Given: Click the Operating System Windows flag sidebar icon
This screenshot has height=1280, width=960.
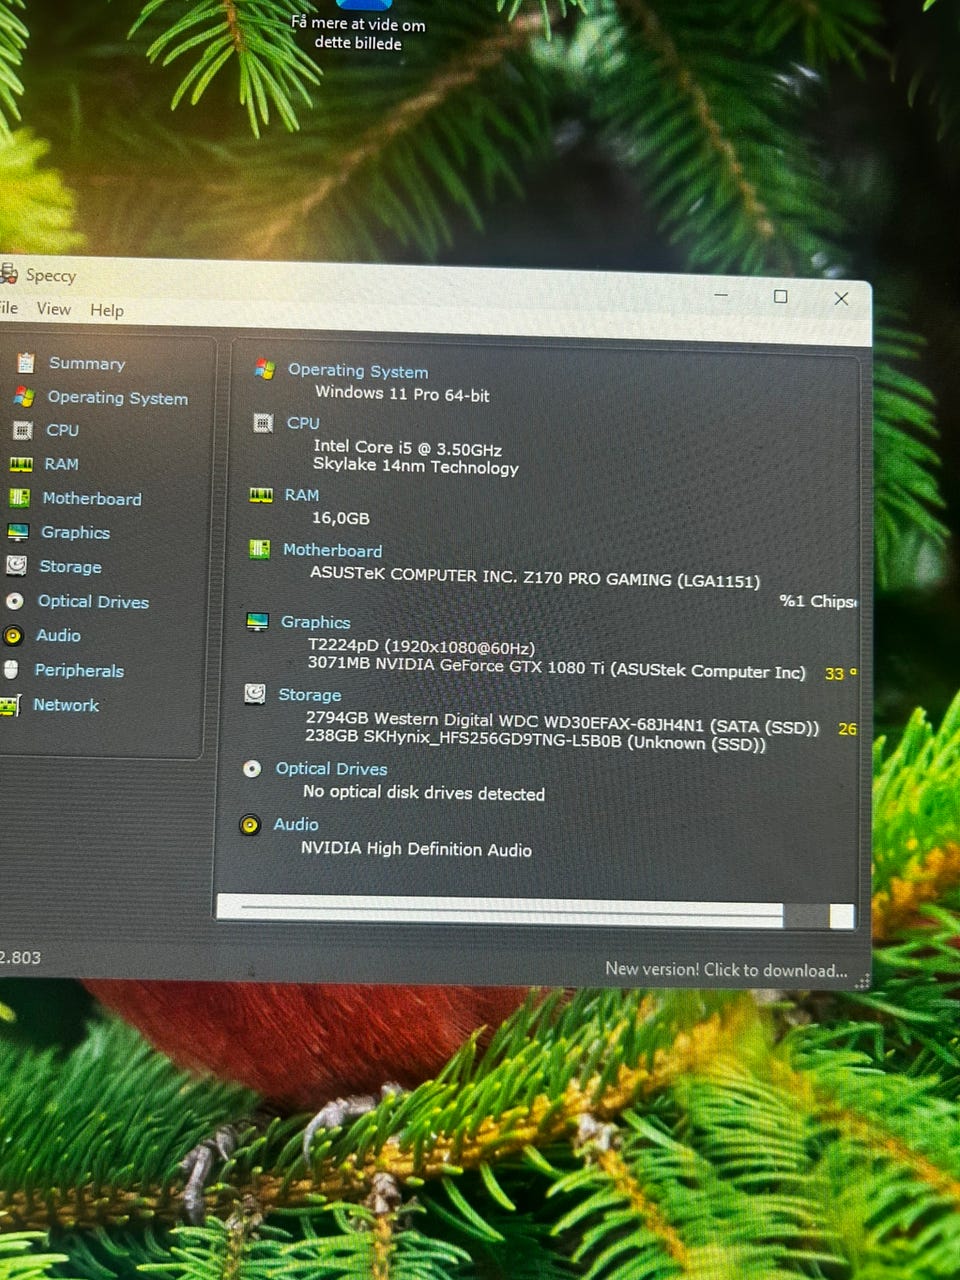Looking at the screenshot, I should (24, 397).
